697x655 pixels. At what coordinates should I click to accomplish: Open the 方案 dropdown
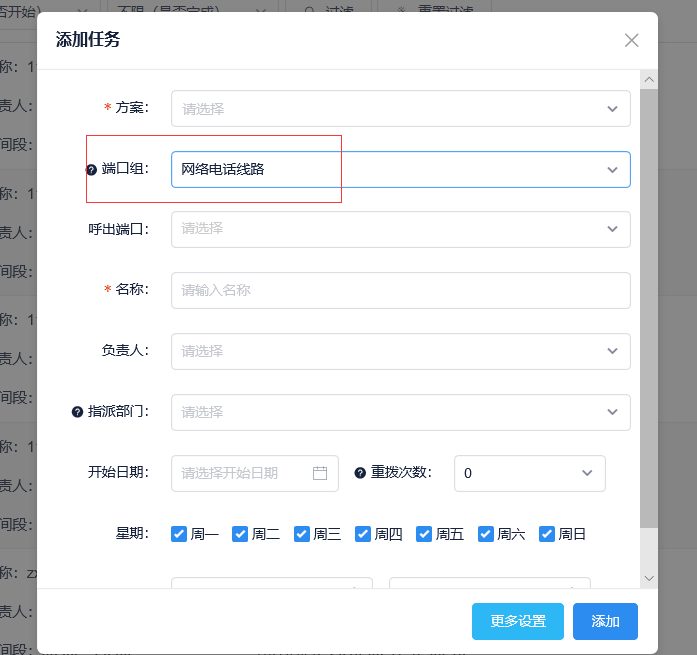coord(400,108)
